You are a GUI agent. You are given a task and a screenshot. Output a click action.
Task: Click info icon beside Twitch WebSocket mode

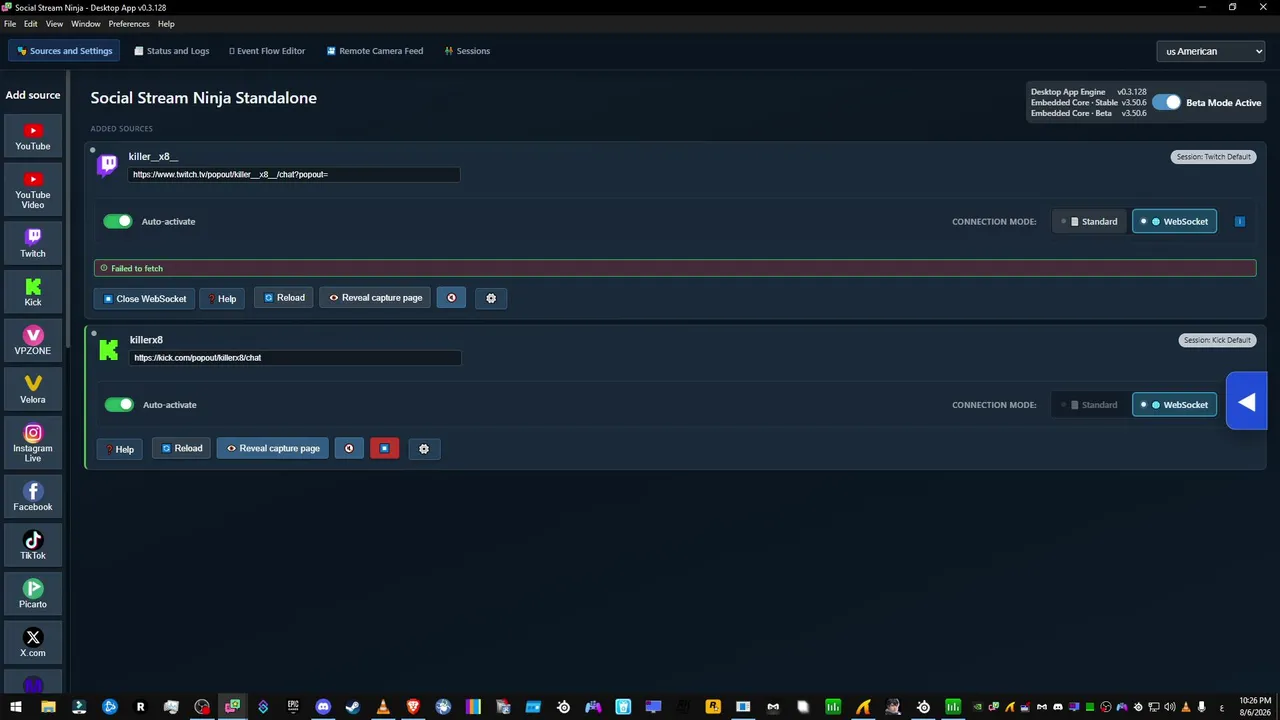(x=1240, y=221)
